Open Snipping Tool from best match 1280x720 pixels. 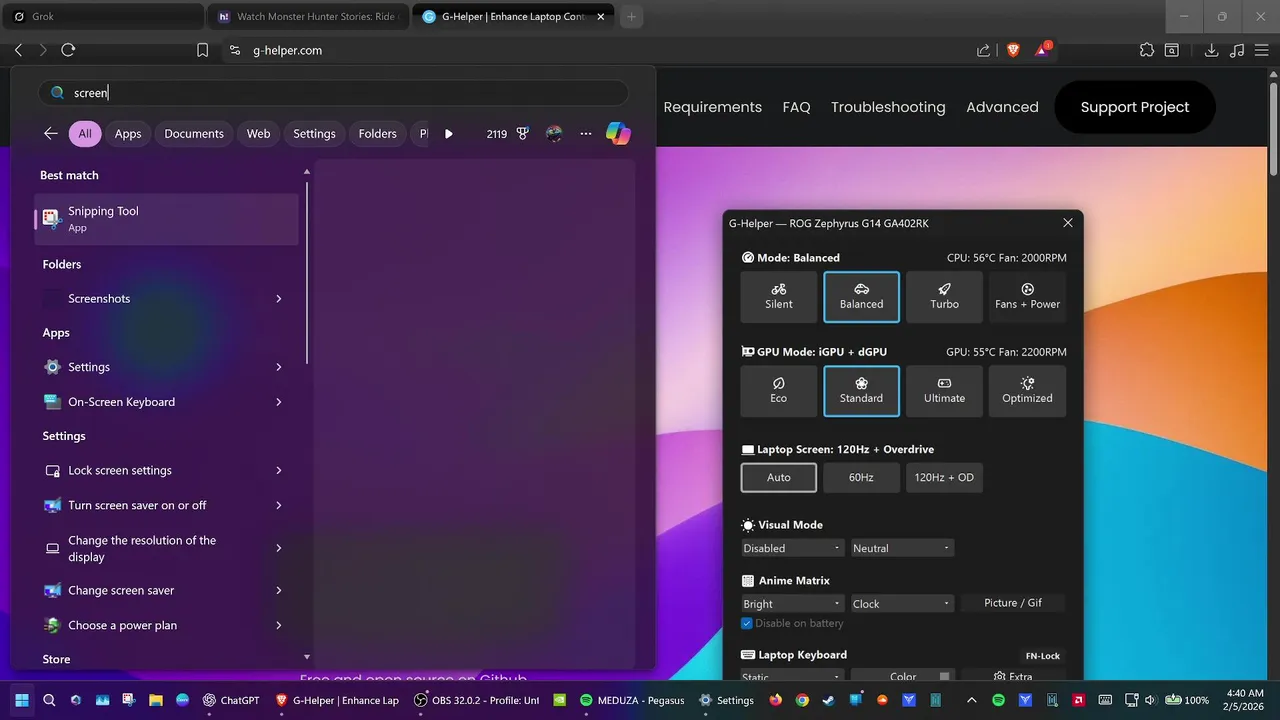point(167,219)
